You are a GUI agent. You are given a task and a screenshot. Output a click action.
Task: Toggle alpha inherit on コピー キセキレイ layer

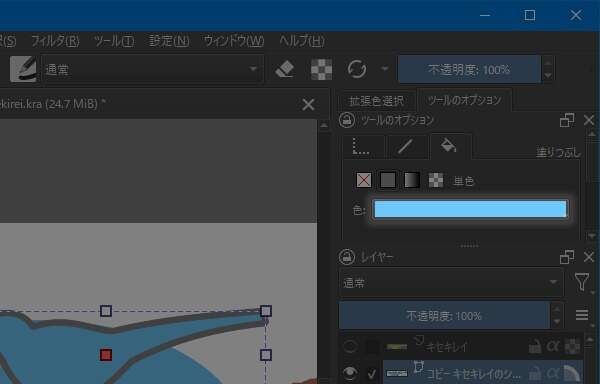553,373
